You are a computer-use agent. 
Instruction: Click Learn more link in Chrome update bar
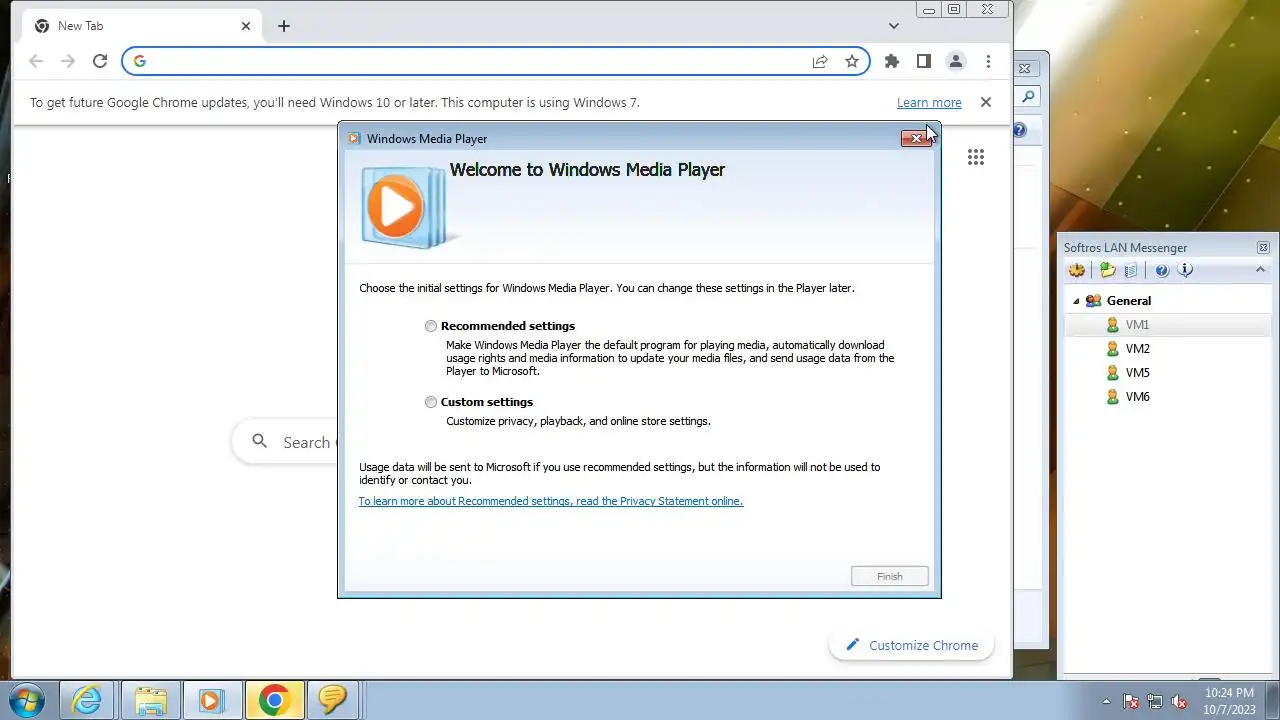point(929,102)
